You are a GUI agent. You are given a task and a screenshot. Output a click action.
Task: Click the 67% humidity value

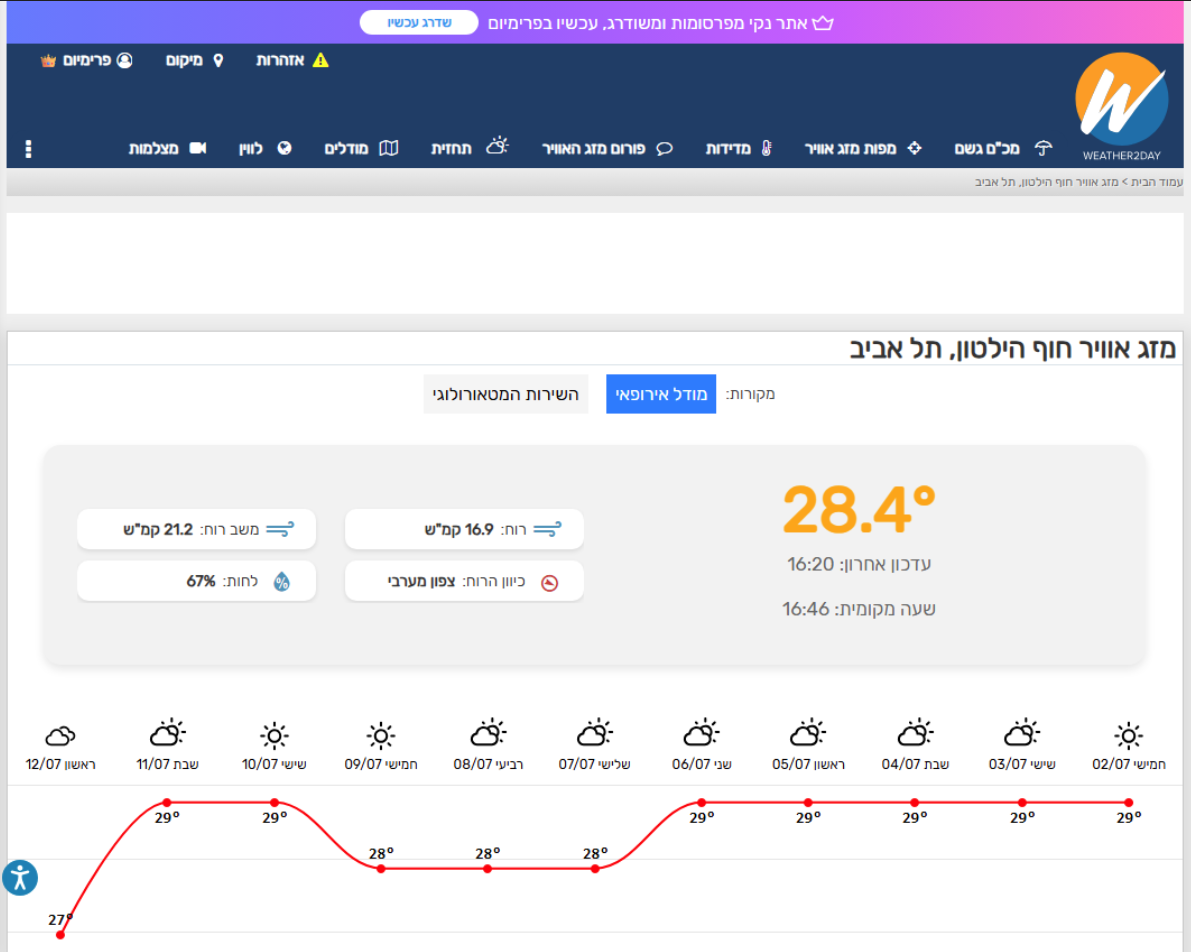(201, 581)
